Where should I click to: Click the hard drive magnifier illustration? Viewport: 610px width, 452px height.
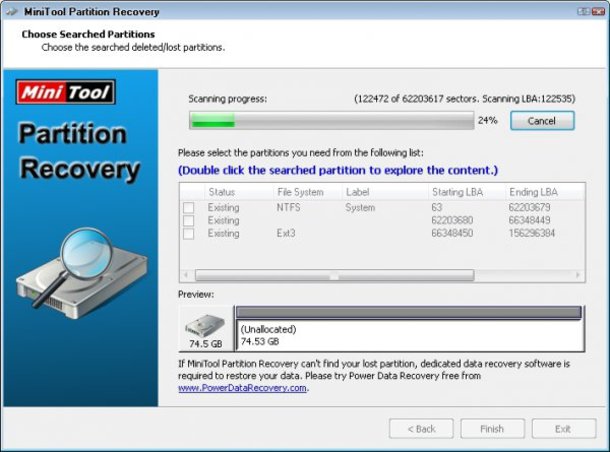(x=80, y=274)
